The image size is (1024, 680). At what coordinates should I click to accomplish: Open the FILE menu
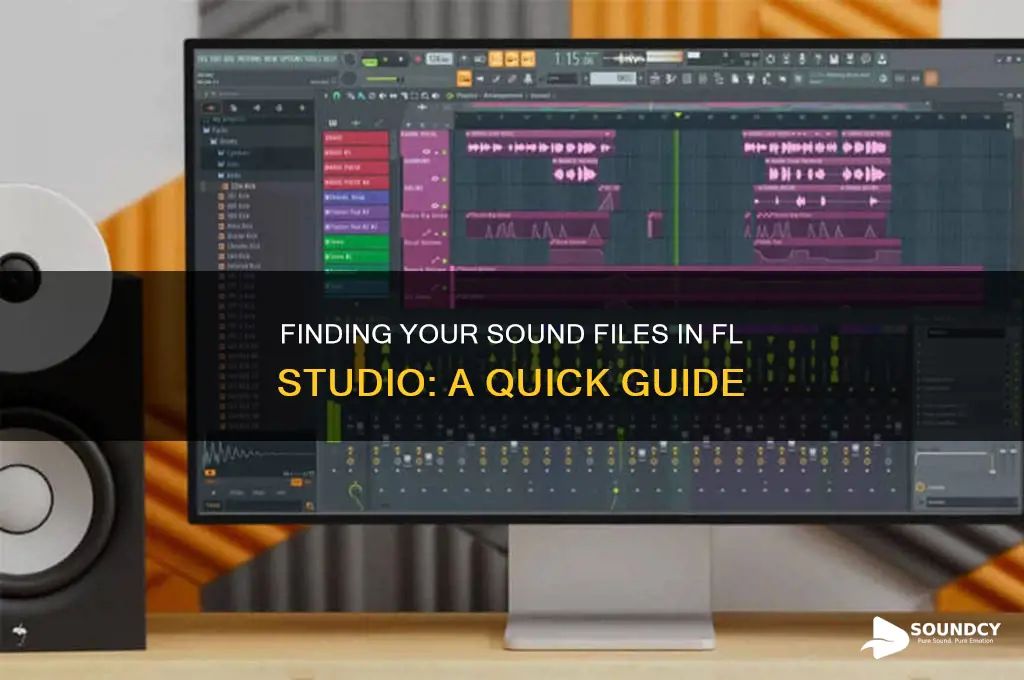click(x=203, y=59)
